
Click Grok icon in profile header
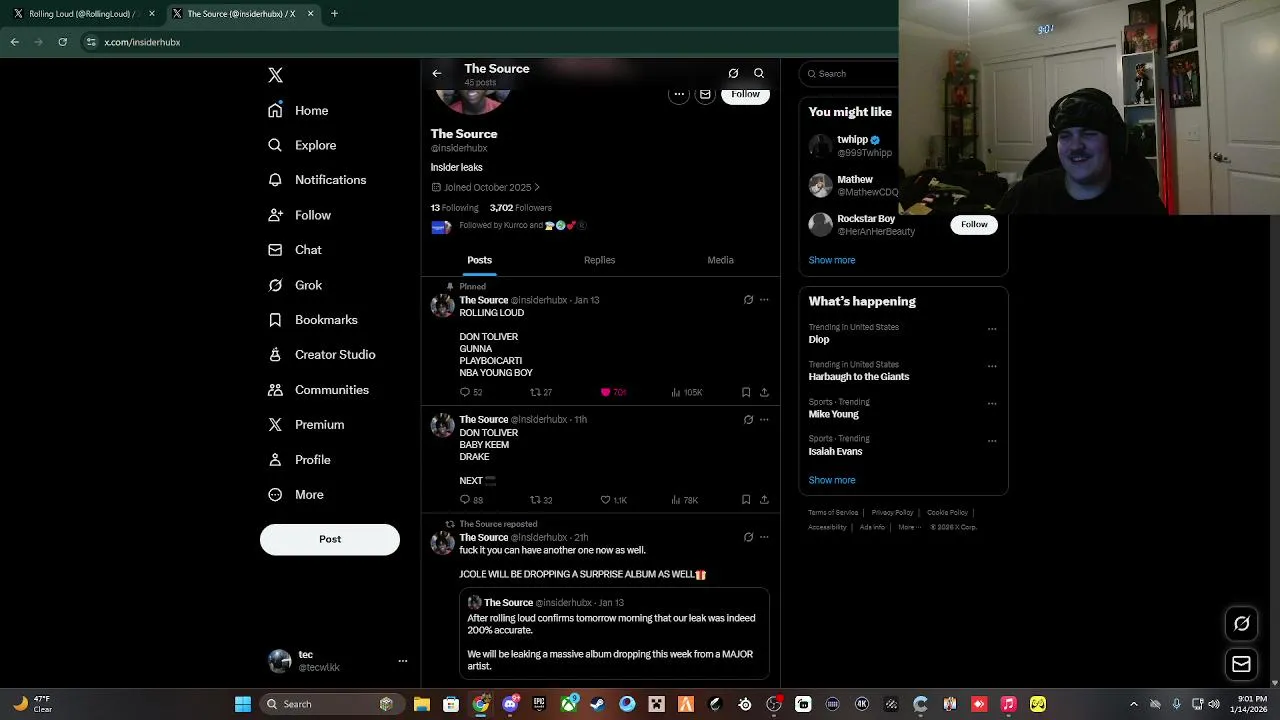coord(733,73)
